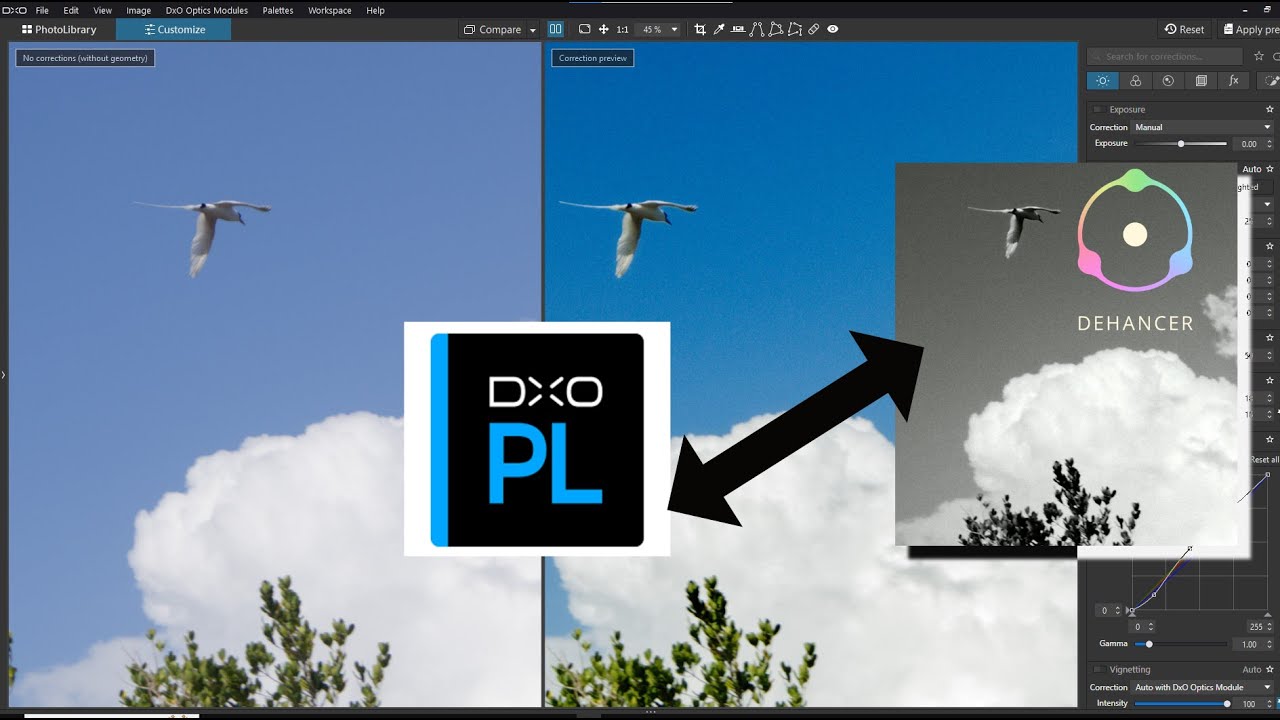Adjust the Exposure slider
Screen dimensions: 1280x720
click(x=1181, y=144)
